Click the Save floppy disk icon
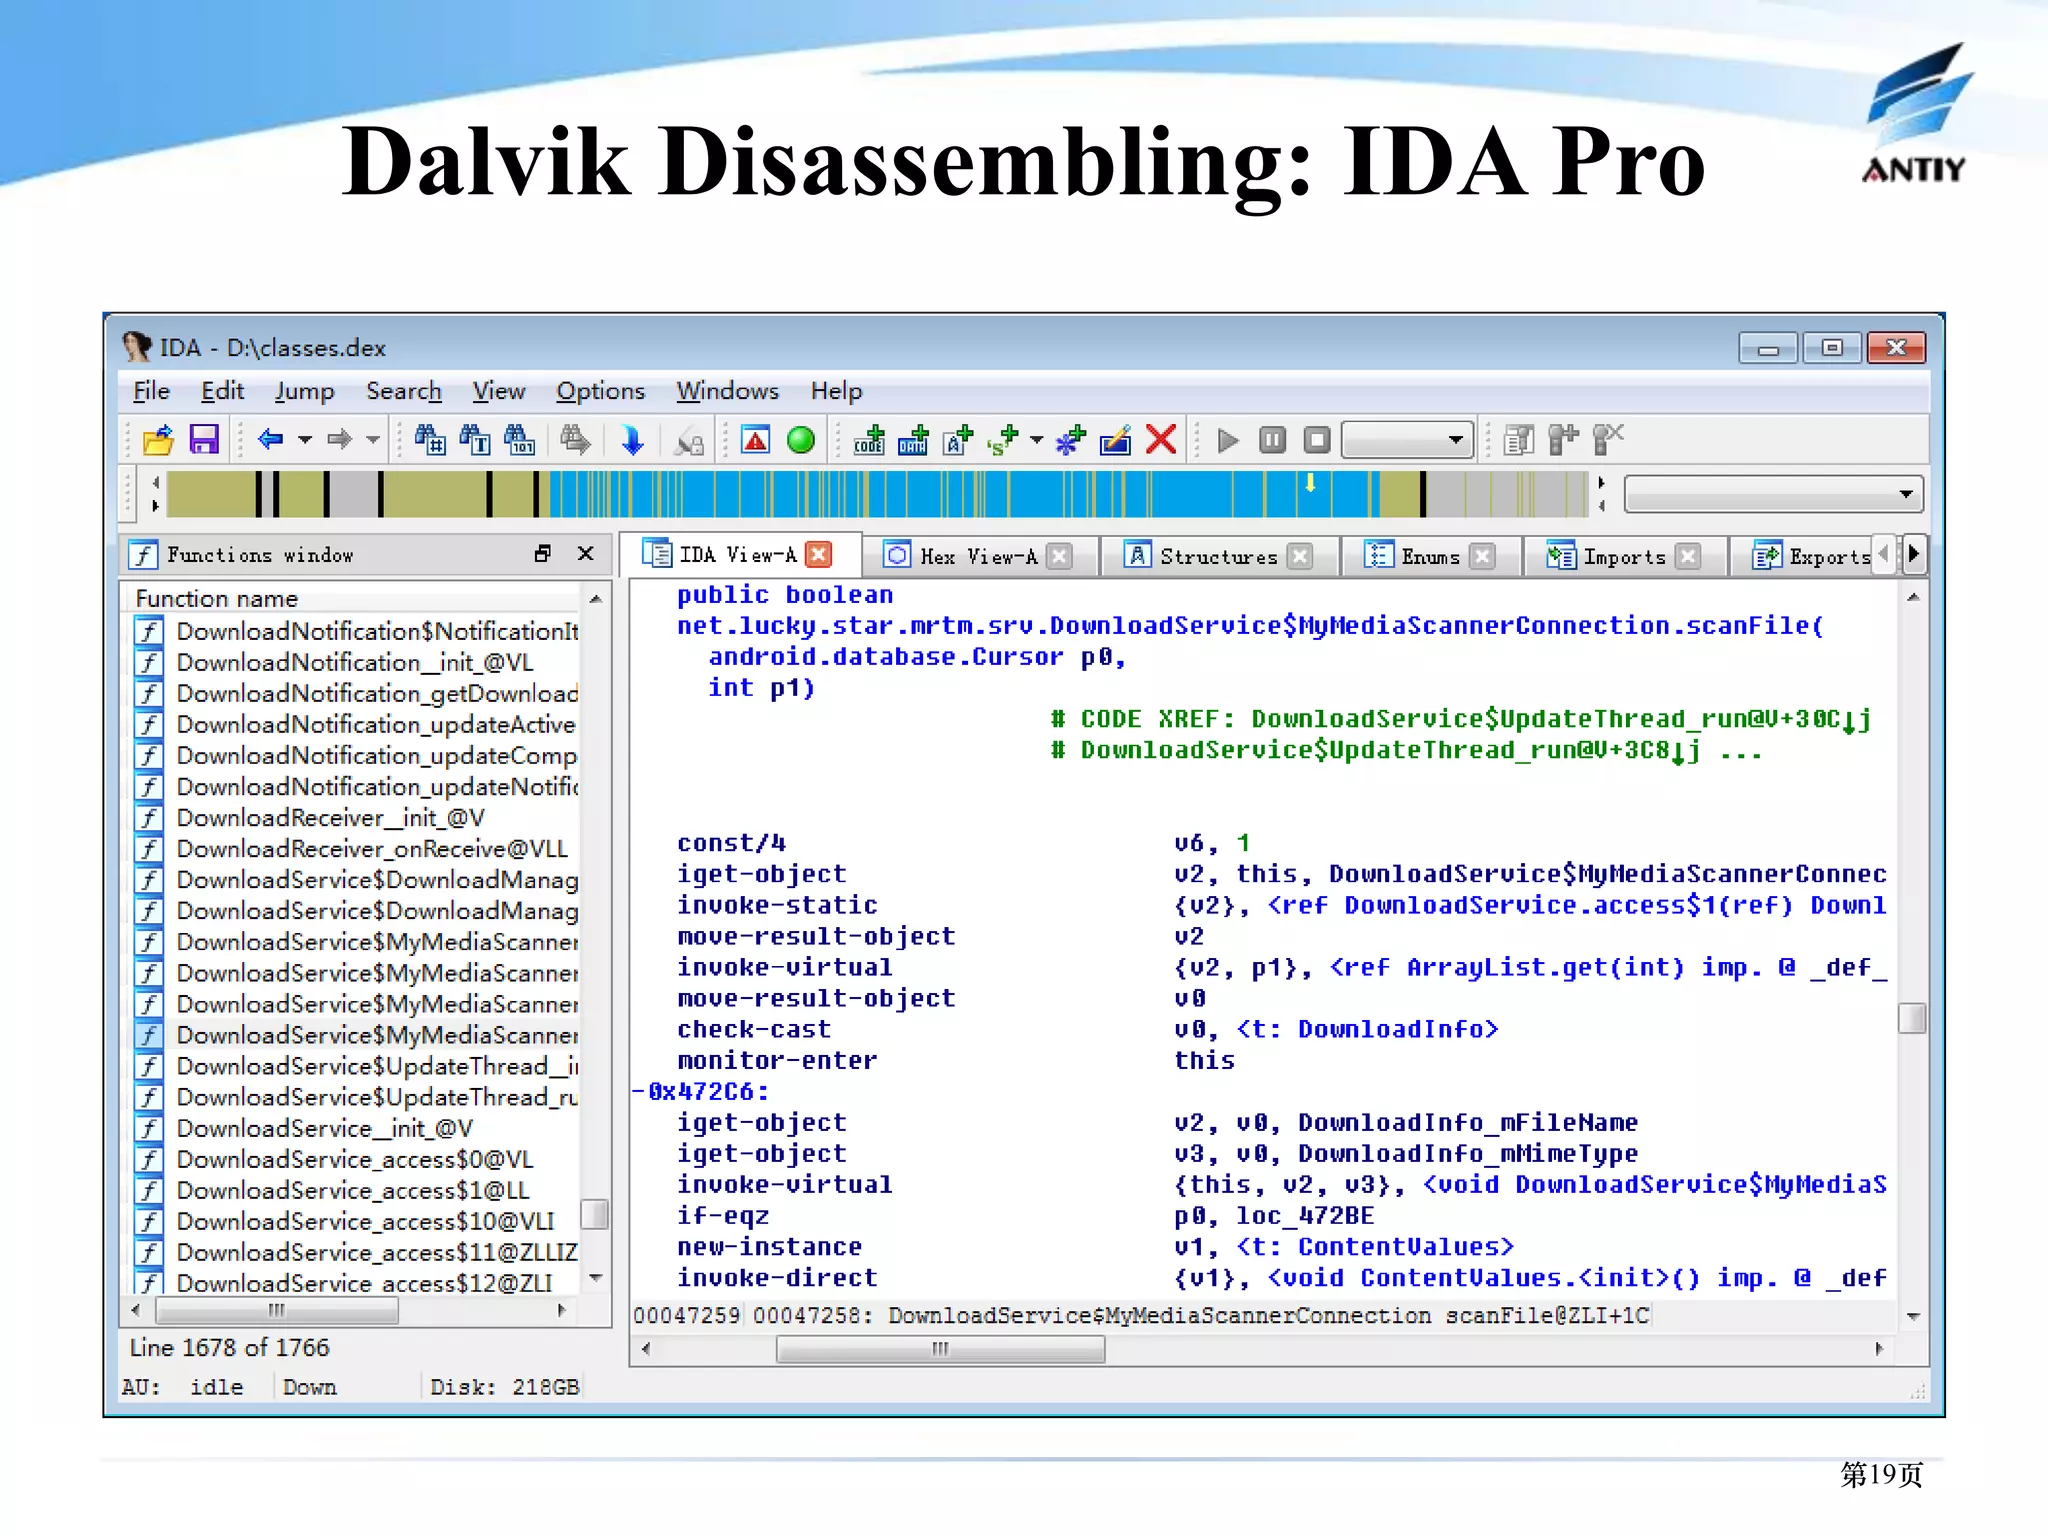Image resolution: width=2048 pixels, height=1536 pixels. coord(204,440)
